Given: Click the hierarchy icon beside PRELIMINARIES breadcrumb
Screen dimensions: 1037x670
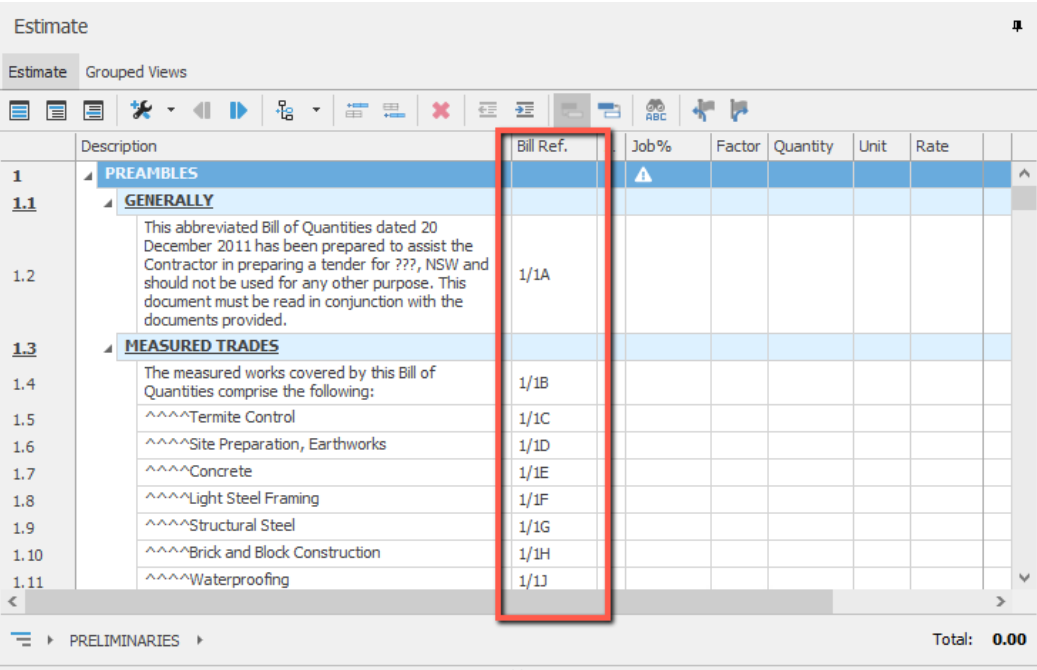Looking at the screenshot, I should pos(22,640).
